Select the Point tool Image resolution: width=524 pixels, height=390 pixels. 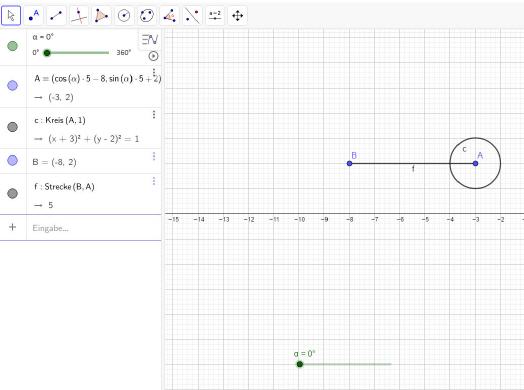[34, 15]
